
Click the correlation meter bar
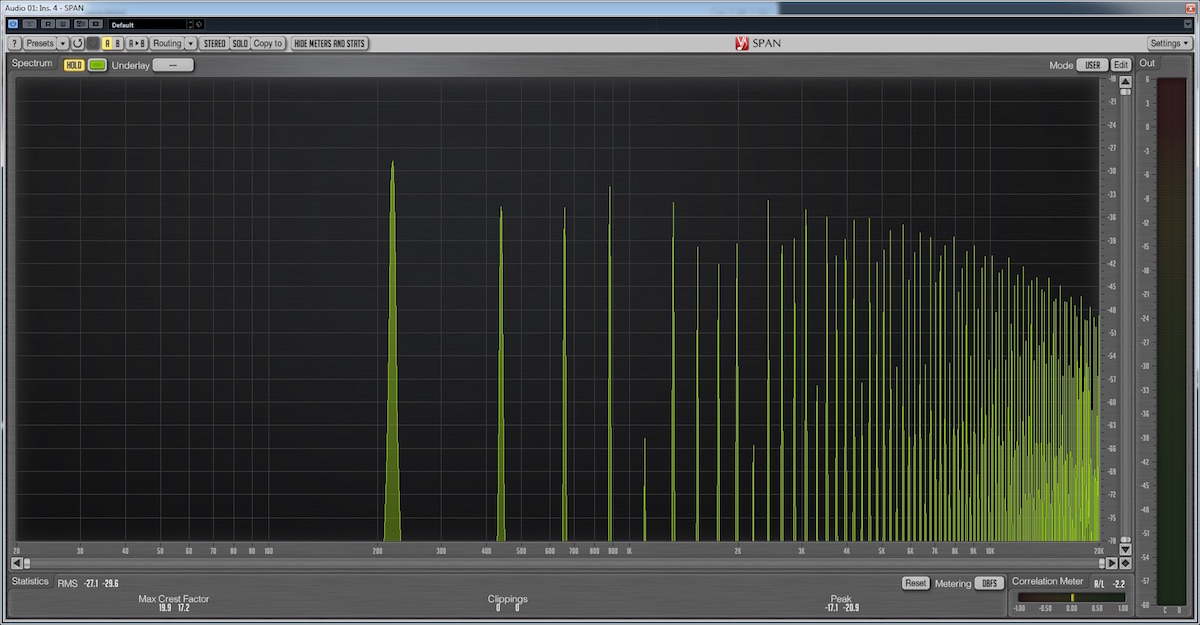coord(1071,597)
